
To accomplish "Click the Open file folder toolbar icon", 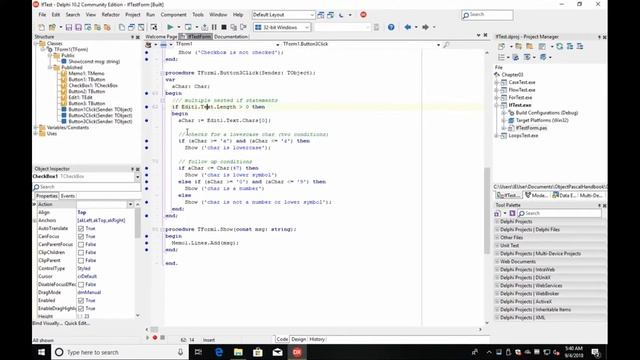I will [x=52, y=27].
